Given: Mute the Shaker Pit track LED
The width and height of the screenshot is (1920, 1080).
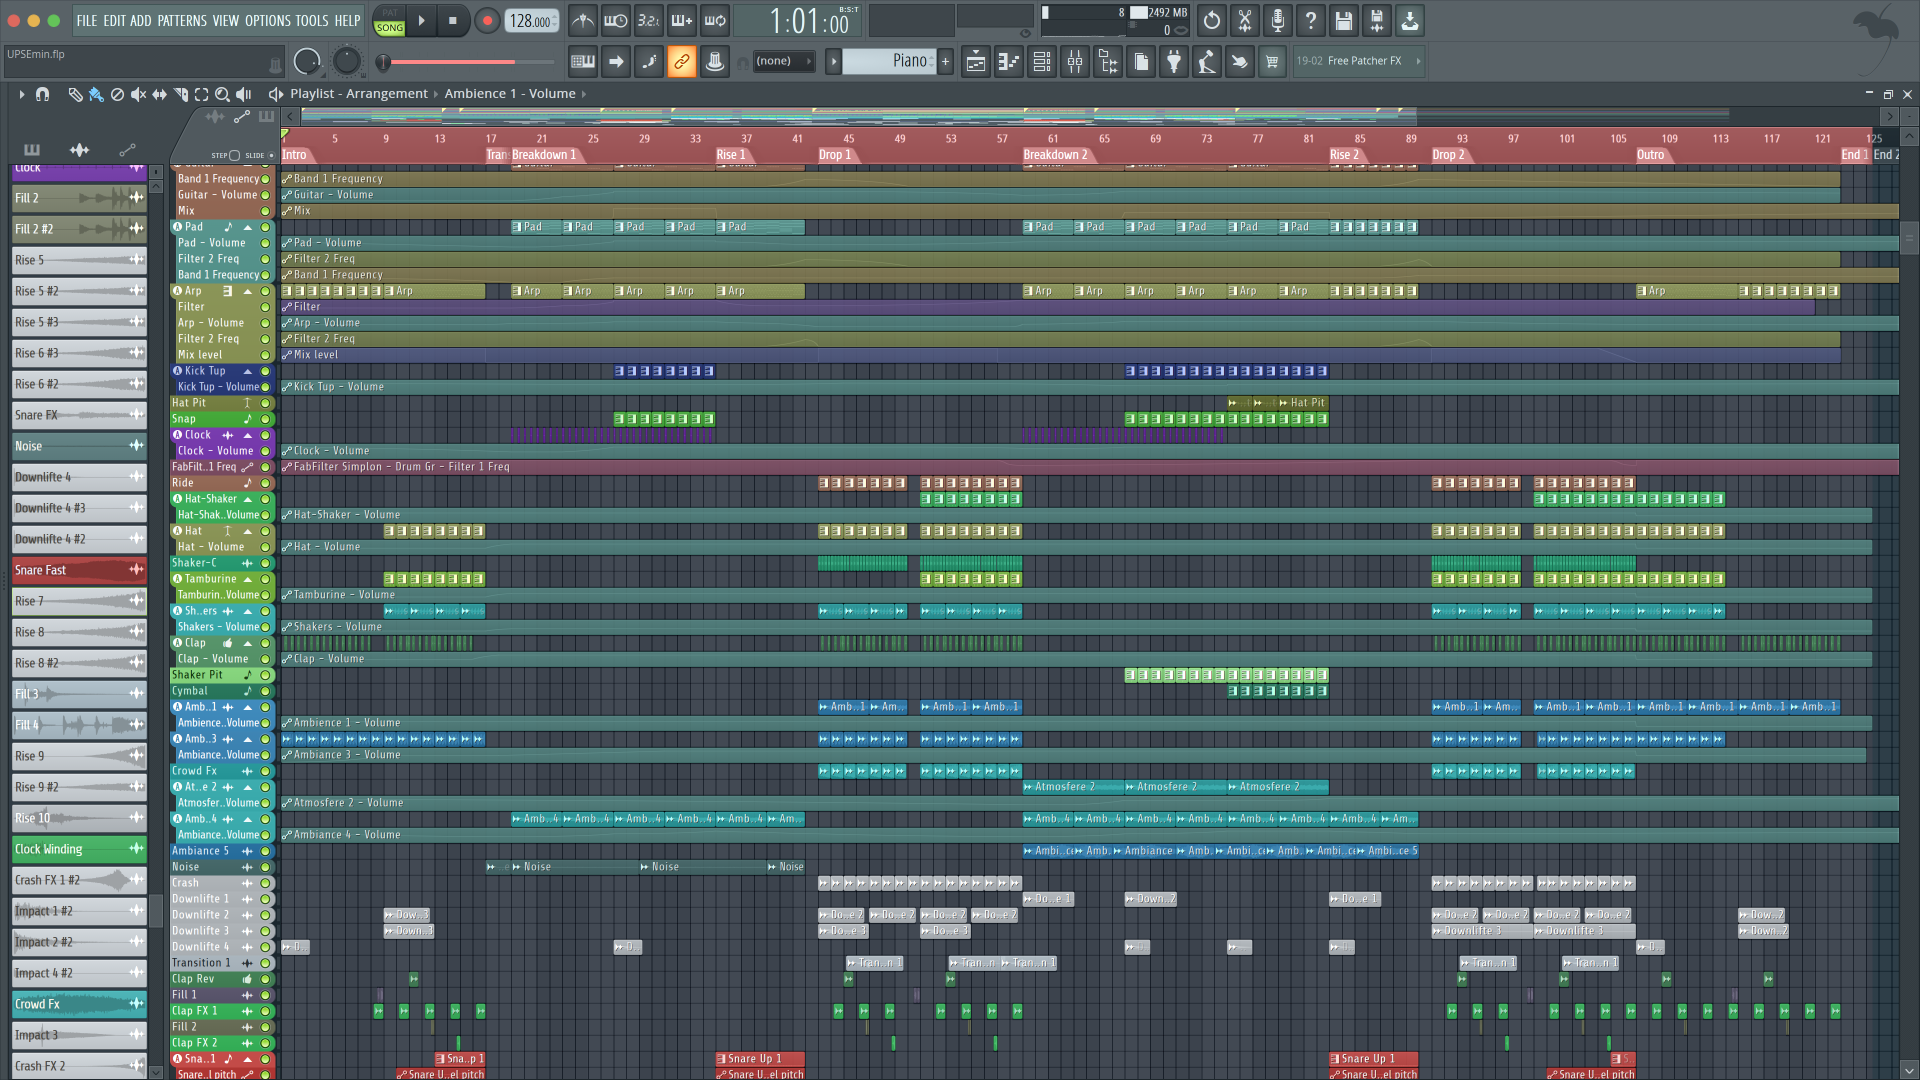Looking at the screenshot, I should click(266, 675).
